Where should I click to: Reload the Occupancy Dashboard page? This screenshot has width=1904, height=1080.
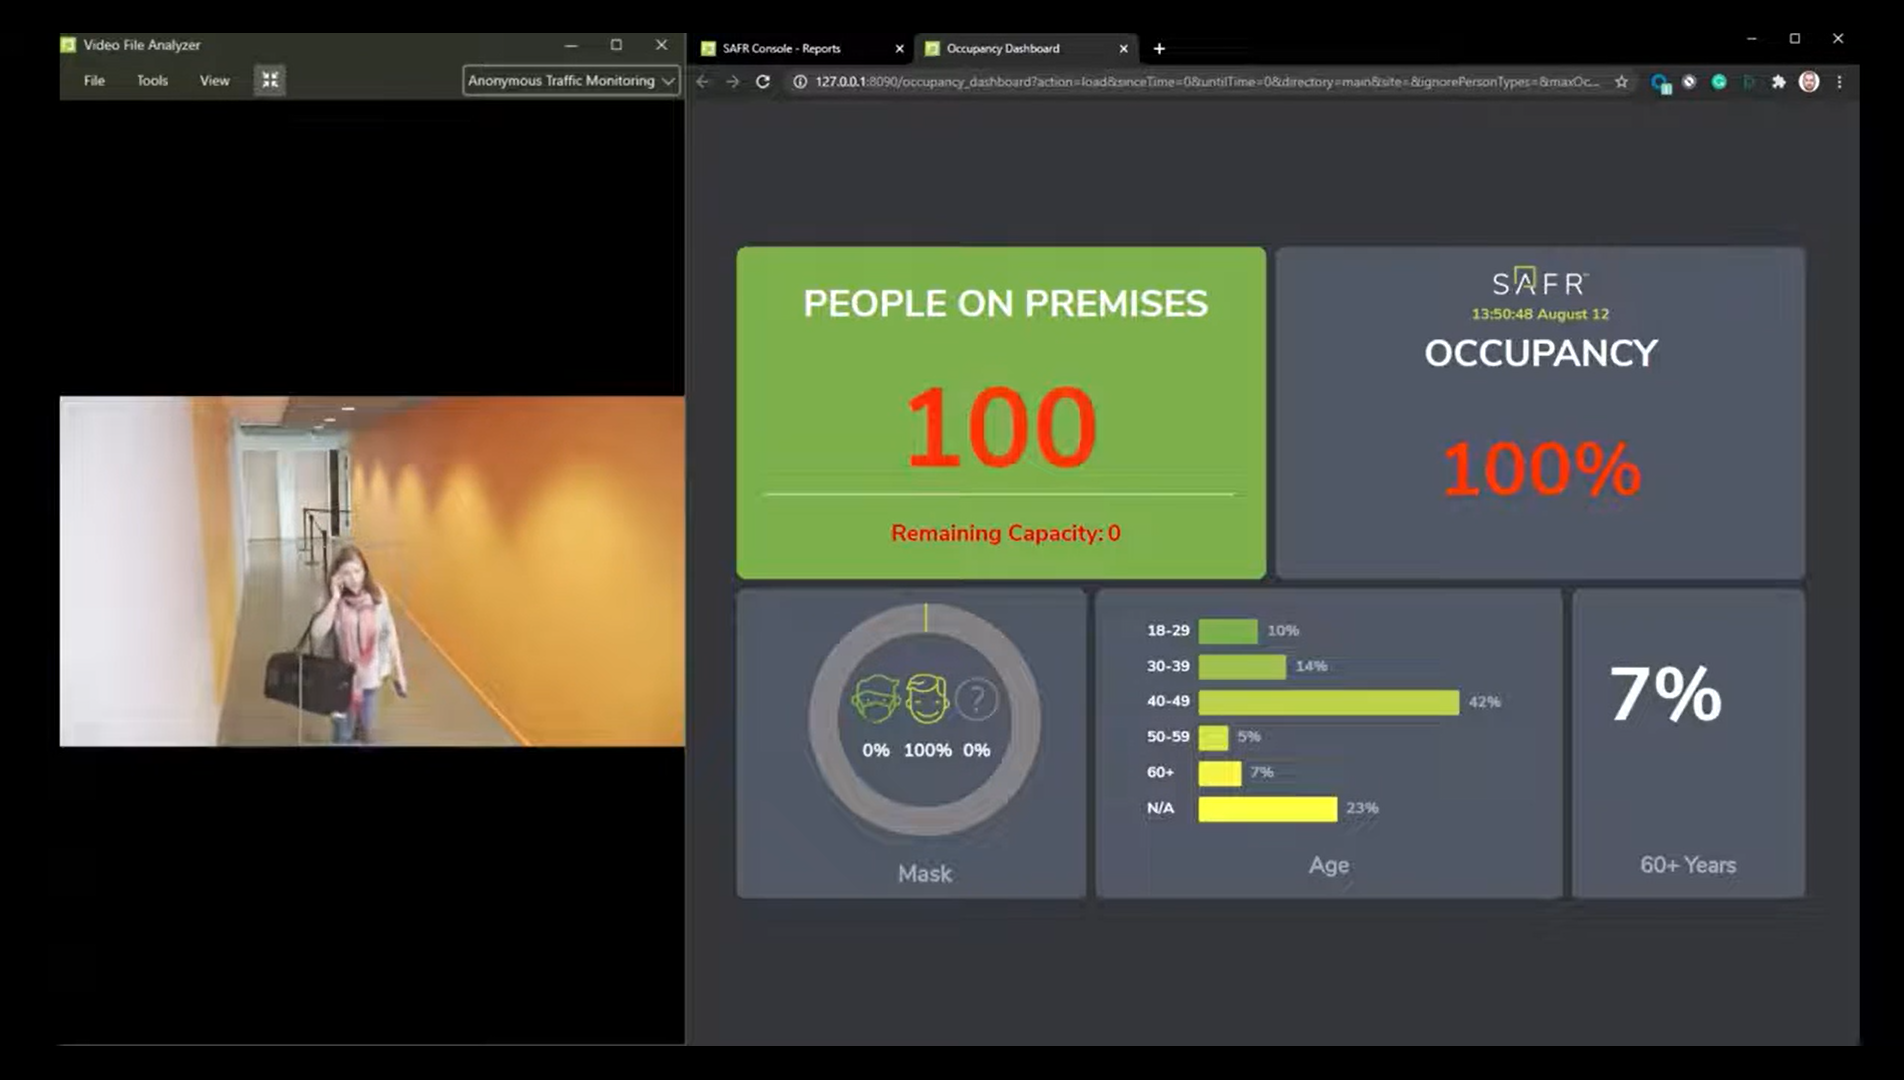tap(763, 82)
